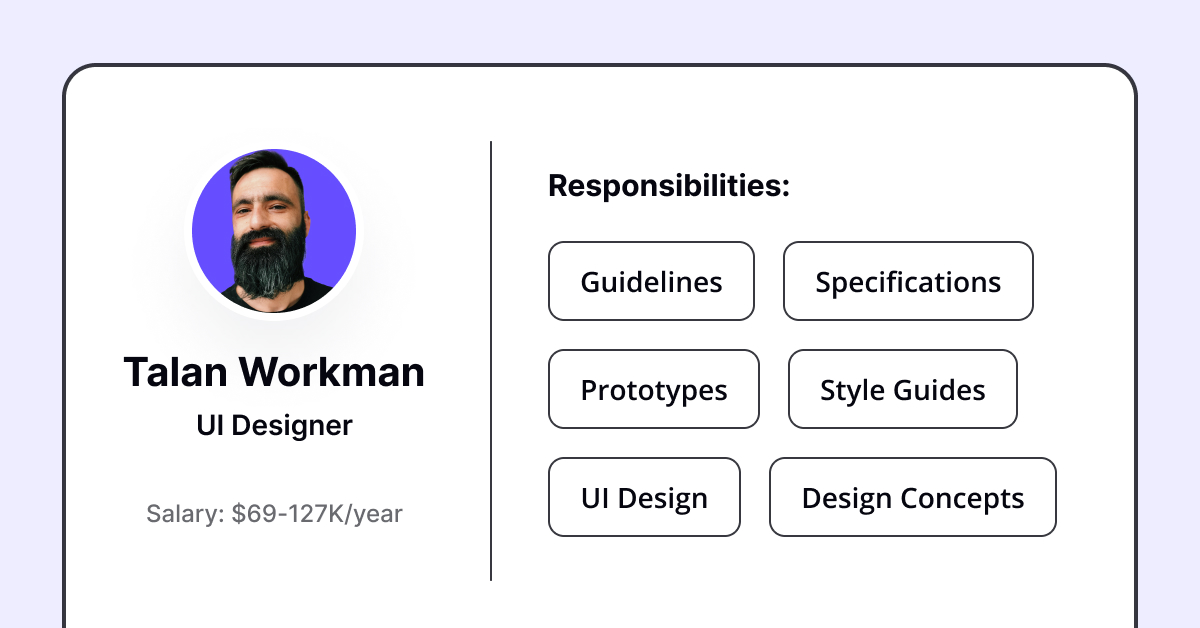Select the Guidelines responsibility tag
The width and height of the screenshot is (1200, 628).
click(651, 281)
